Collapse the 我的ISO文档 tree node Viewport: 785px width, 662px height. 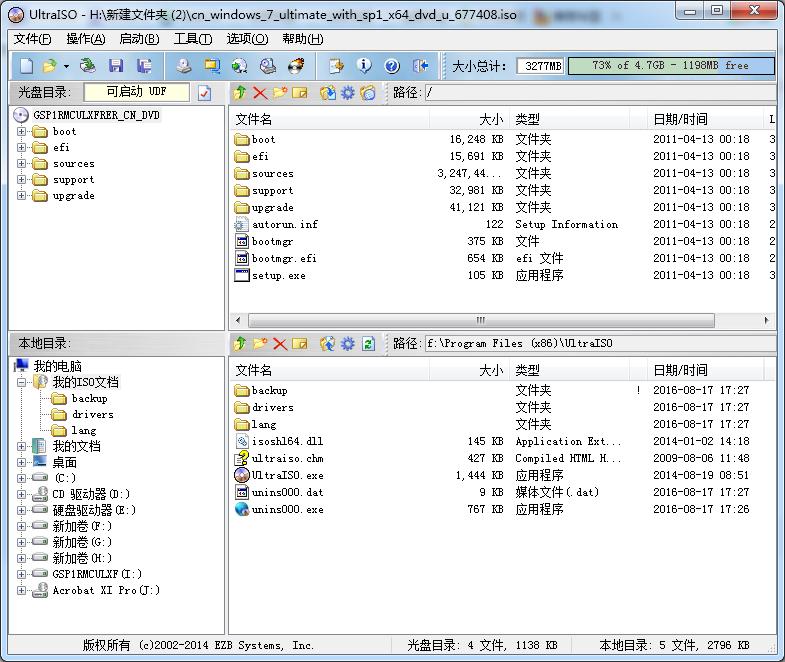(x=21, y=383)
